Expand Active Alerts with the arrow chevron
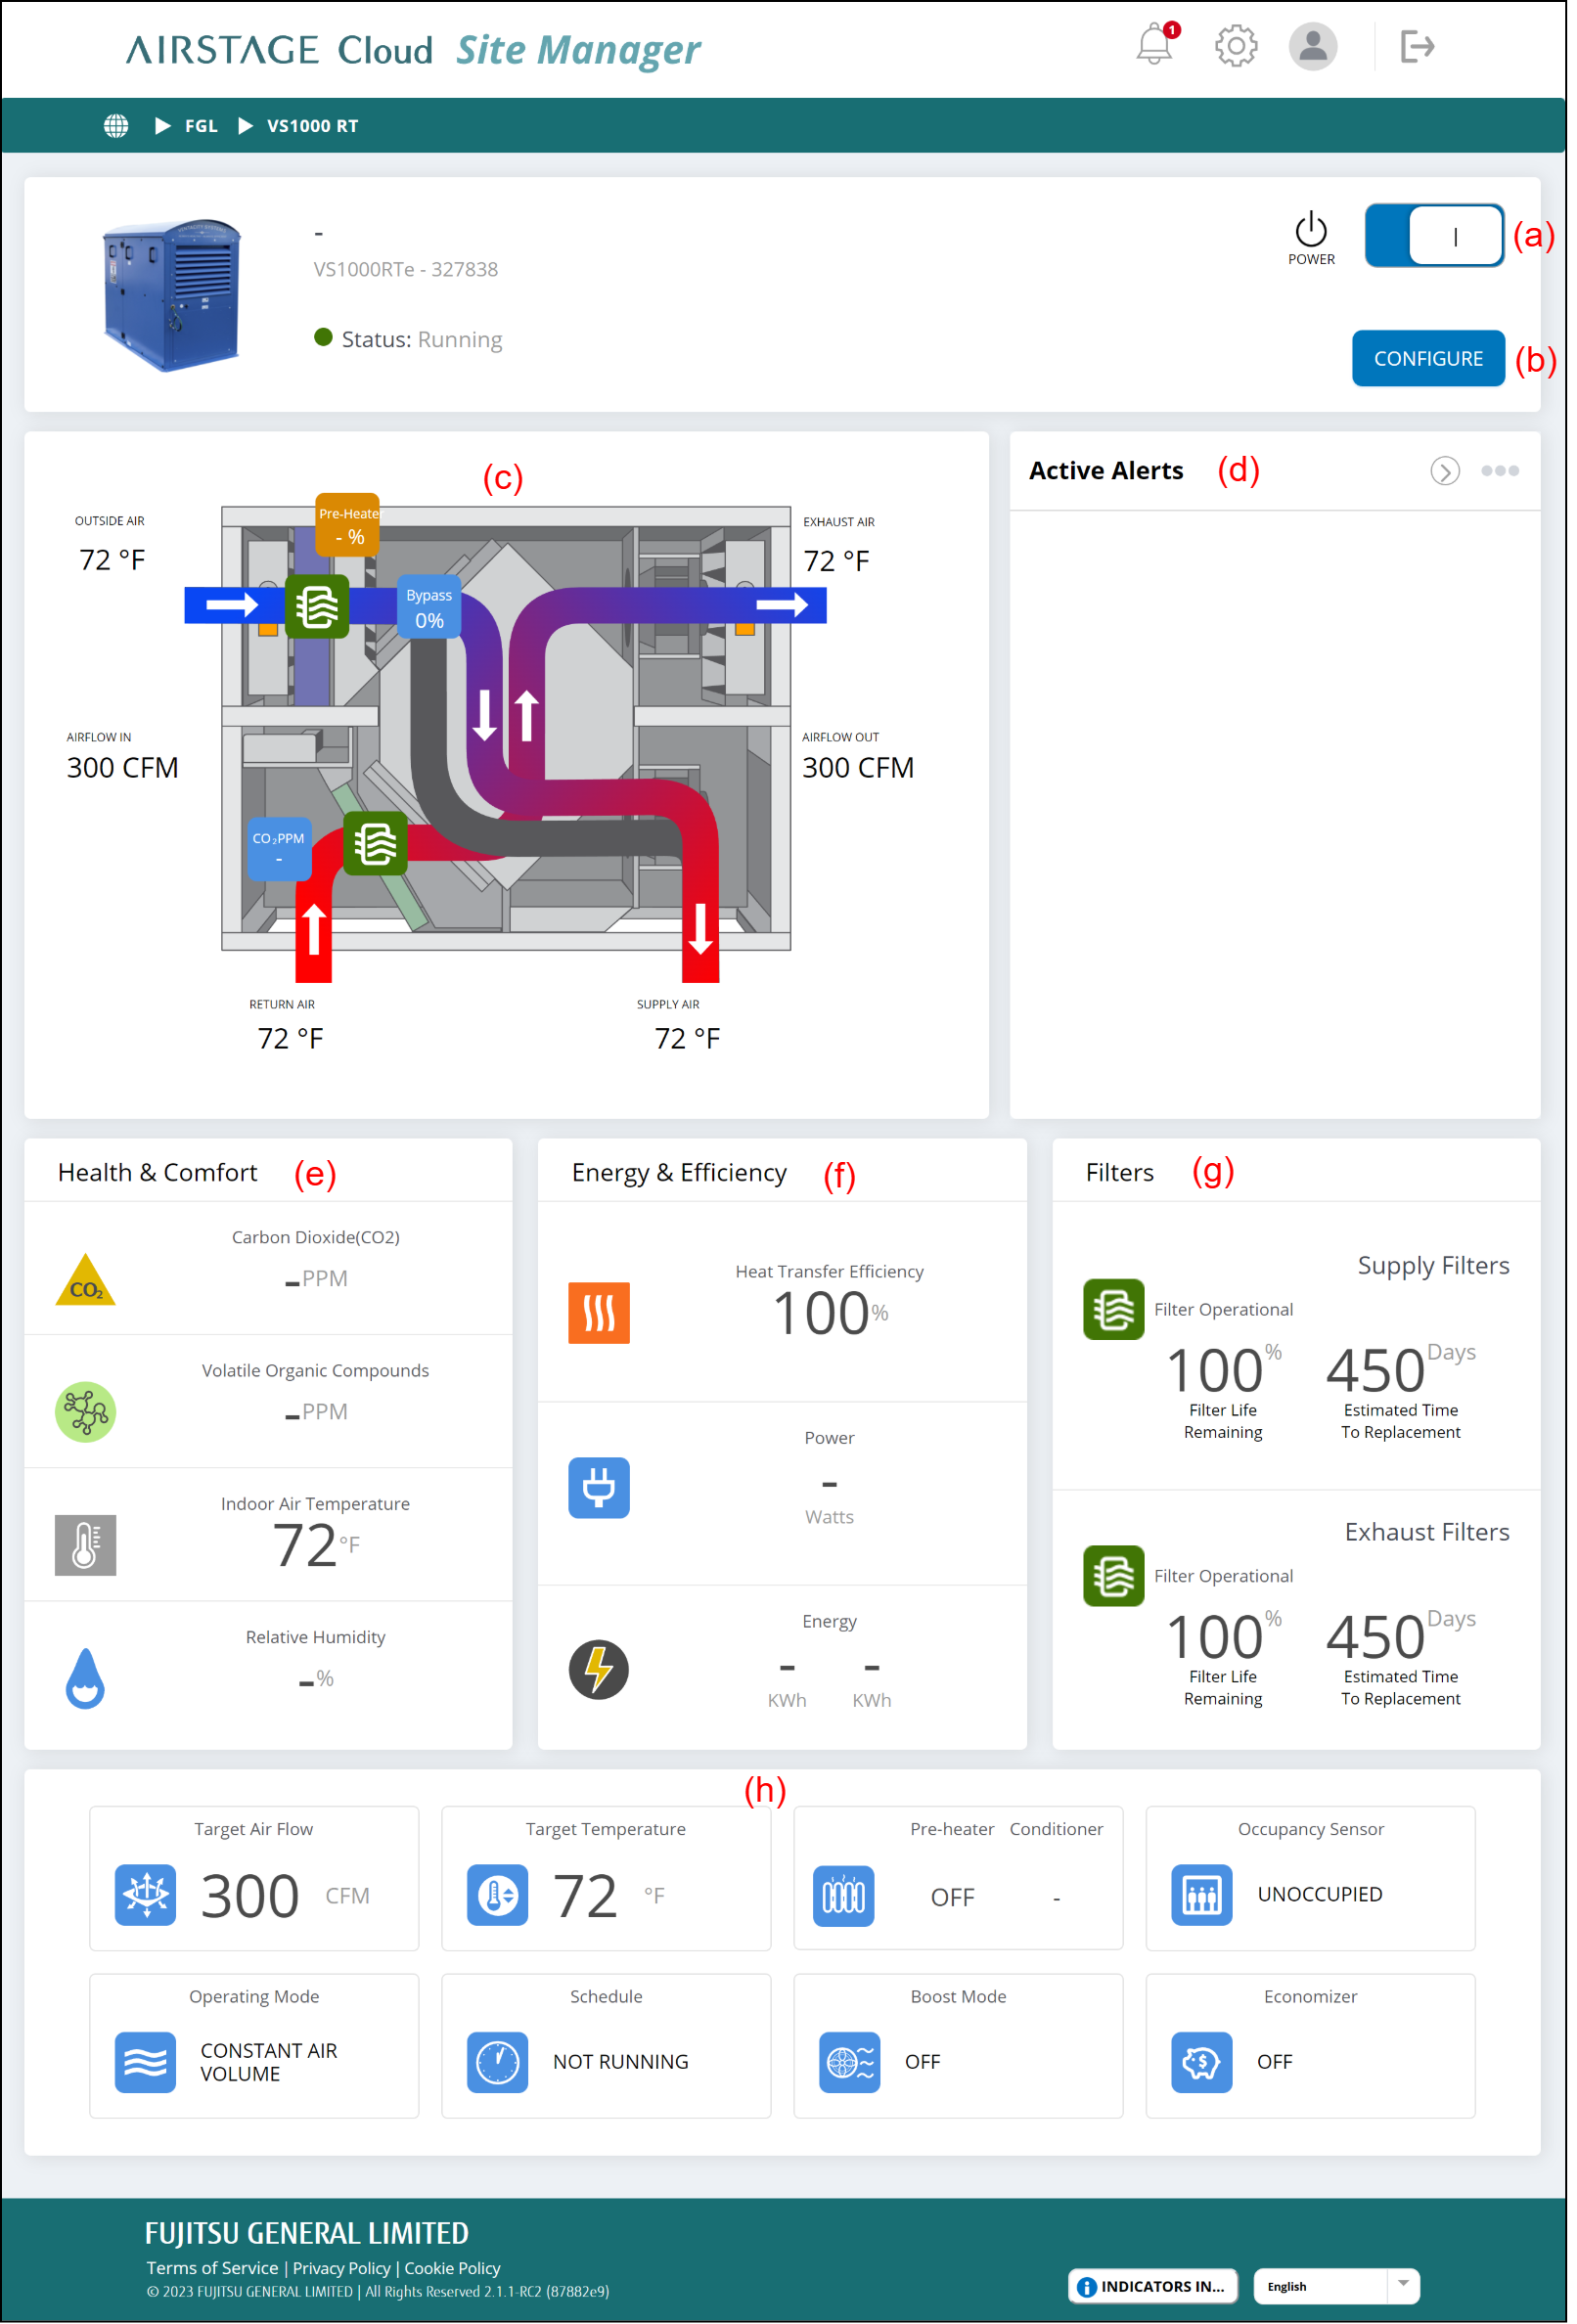Screen dimensions: 1577x2324 [1446, 471]
